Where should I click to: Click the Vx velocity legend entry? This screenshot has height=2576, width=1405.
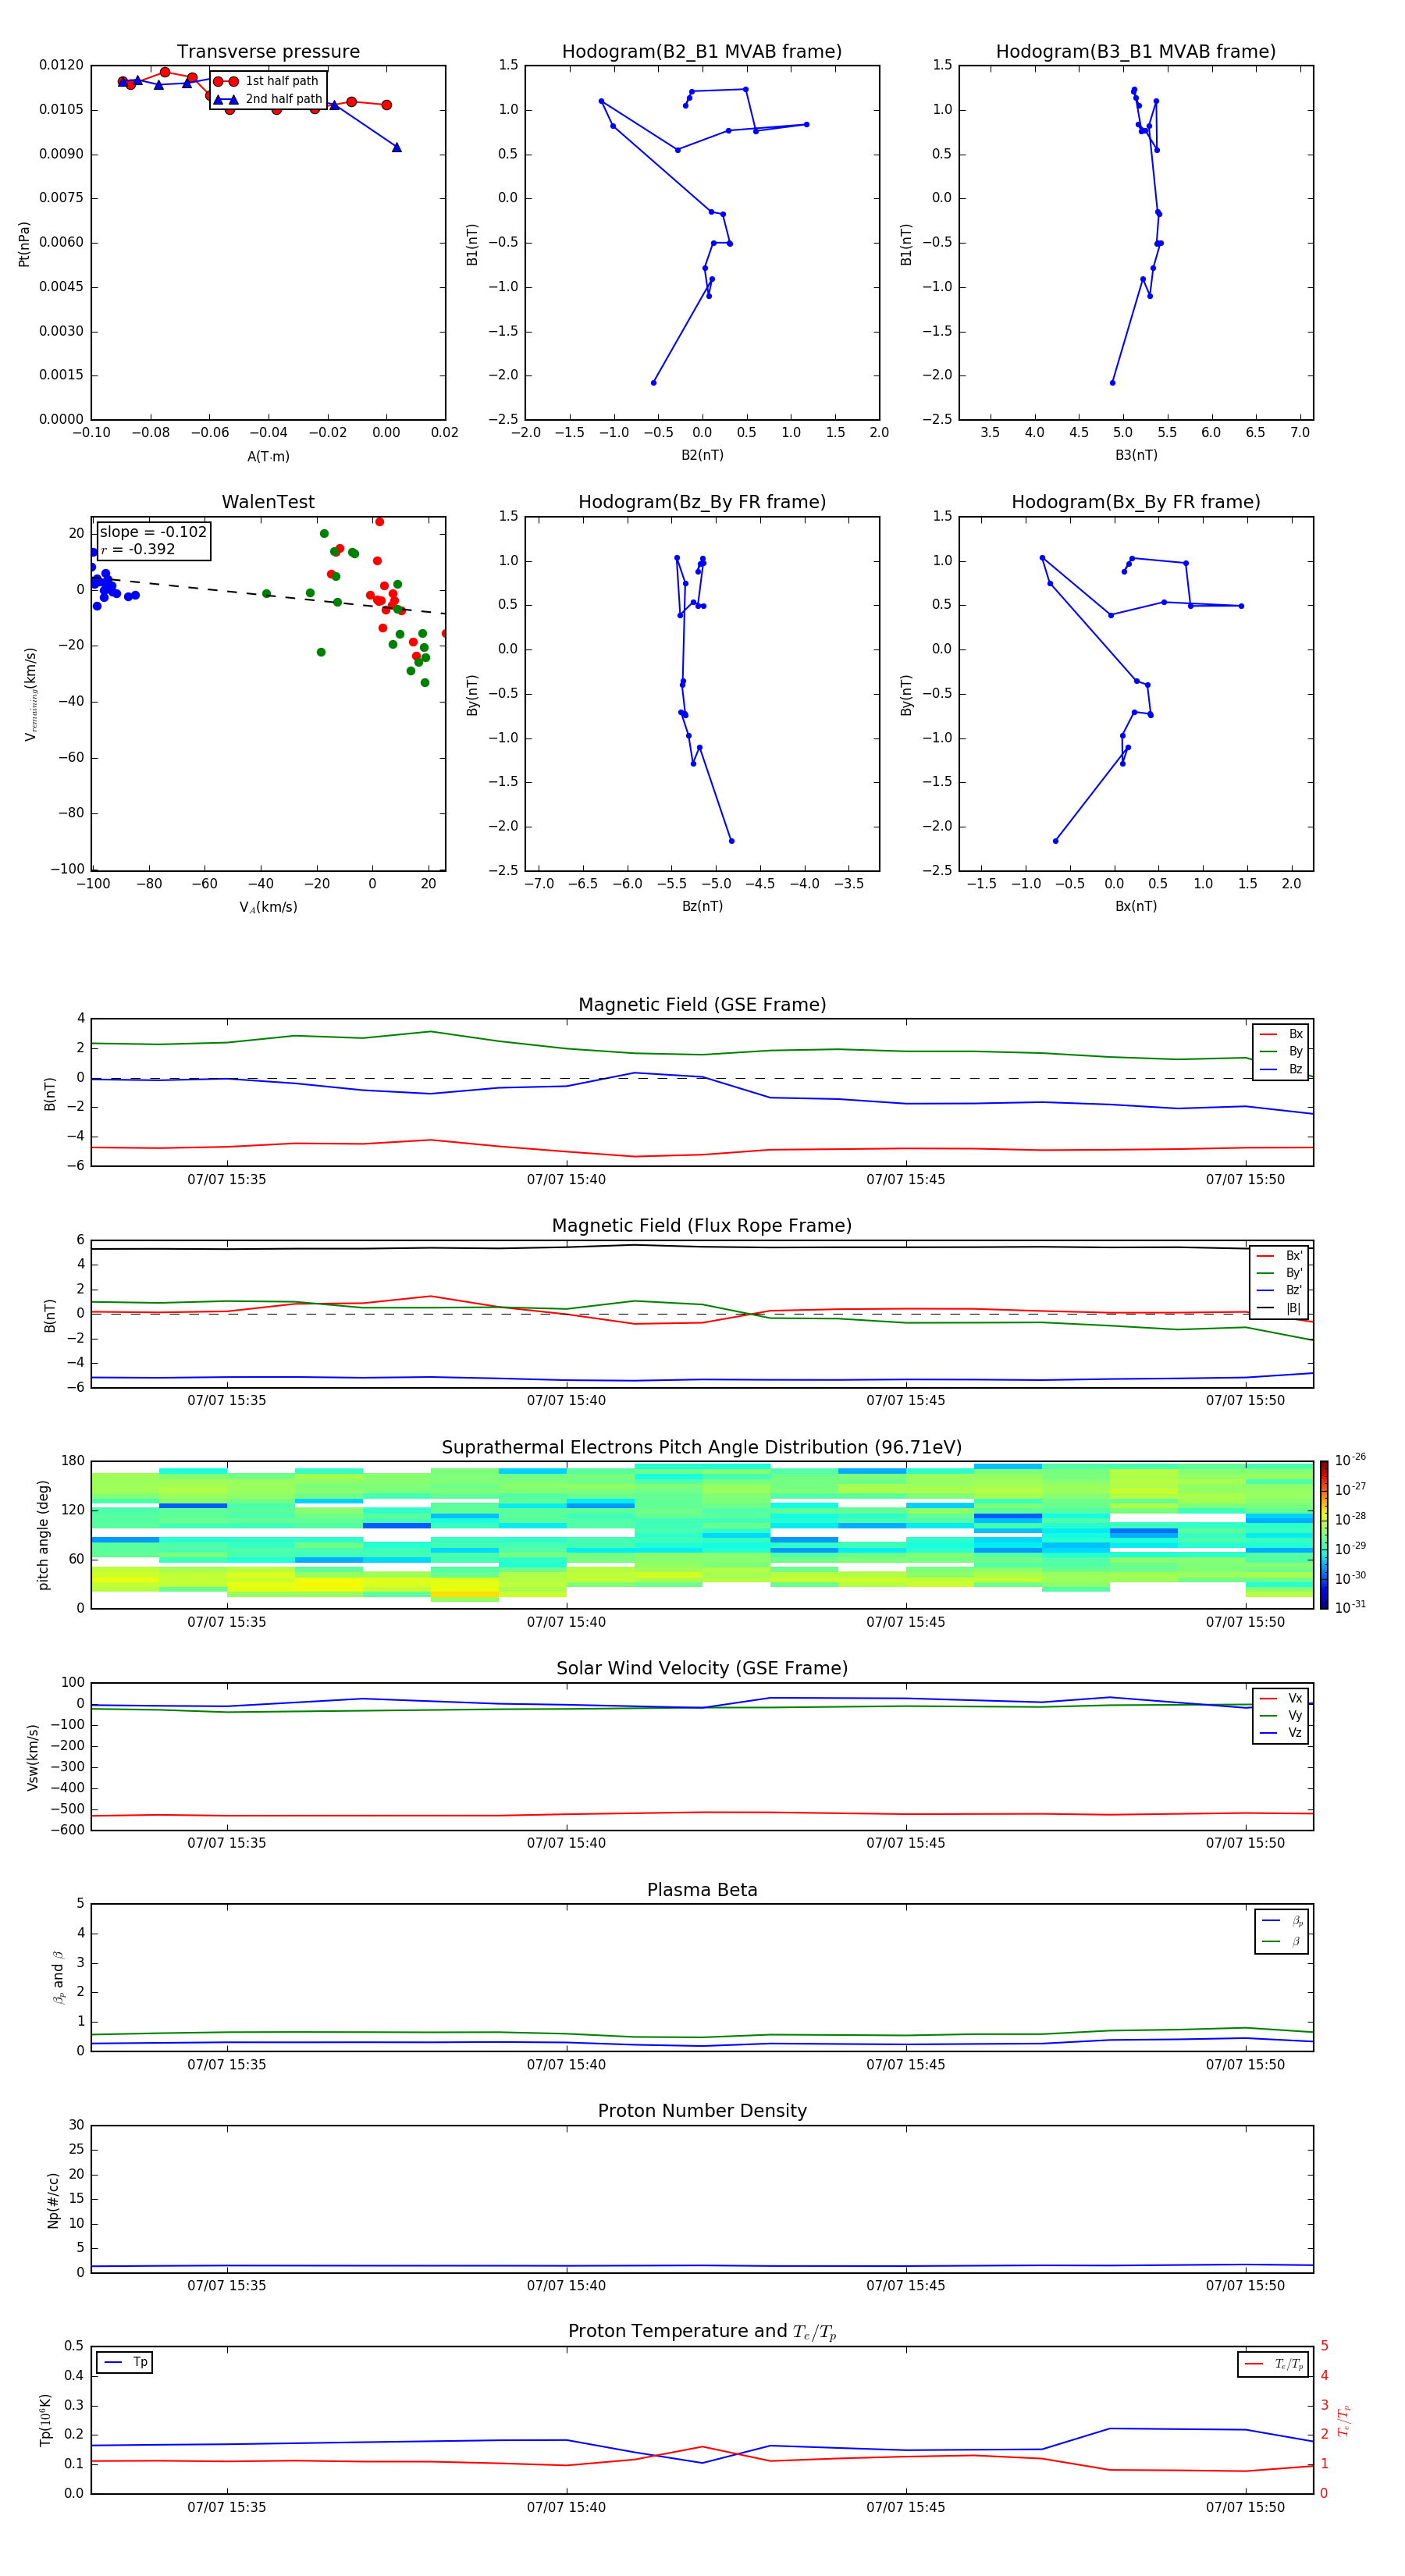click(x=1281, y=1699)
